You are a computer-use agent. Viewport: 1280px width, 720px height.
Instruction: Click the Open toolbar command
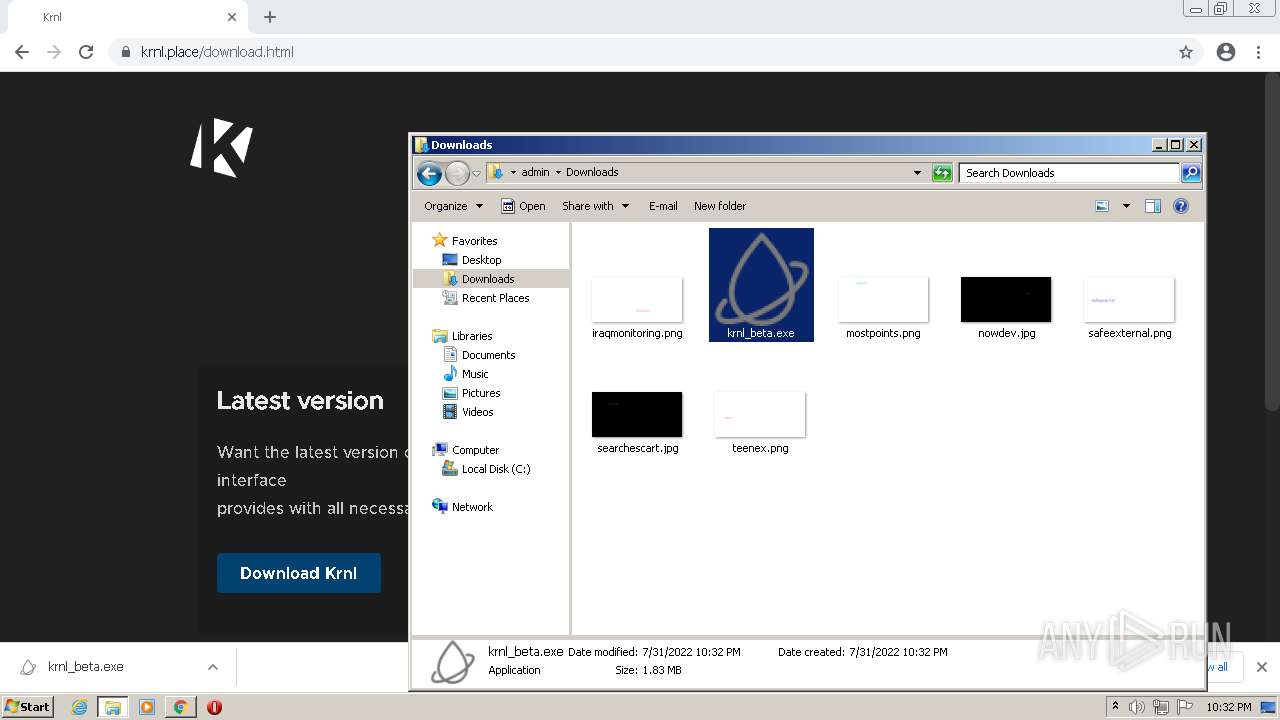click(x=523, y=206)
